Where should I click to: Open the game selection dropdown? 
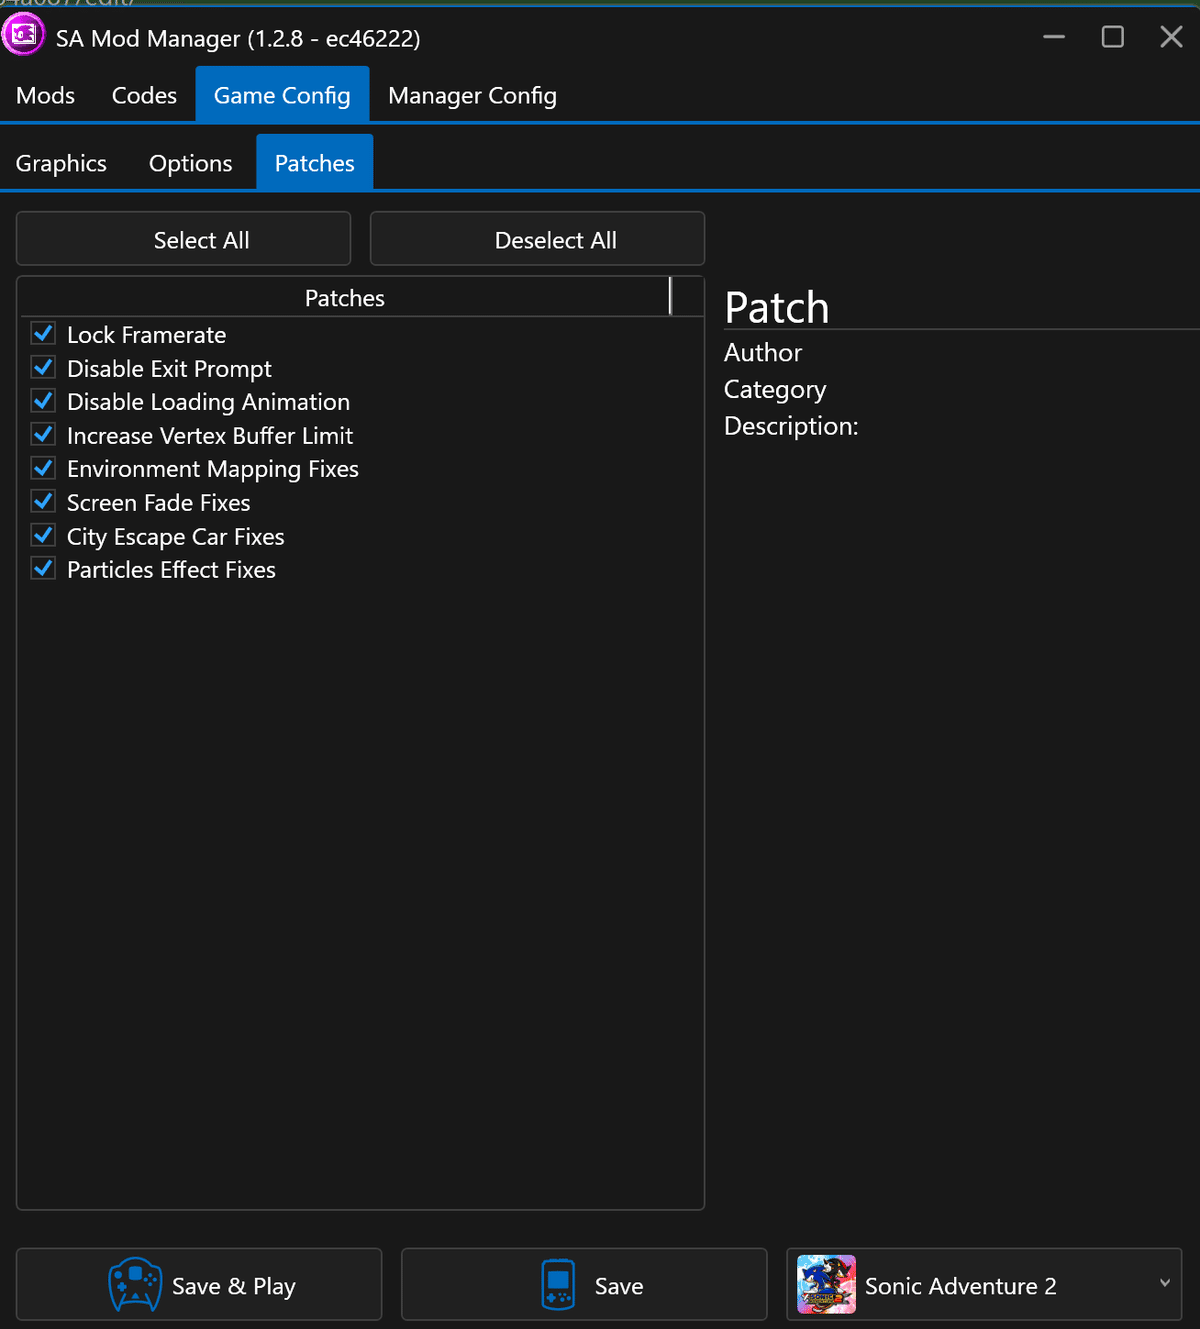1163,1283
